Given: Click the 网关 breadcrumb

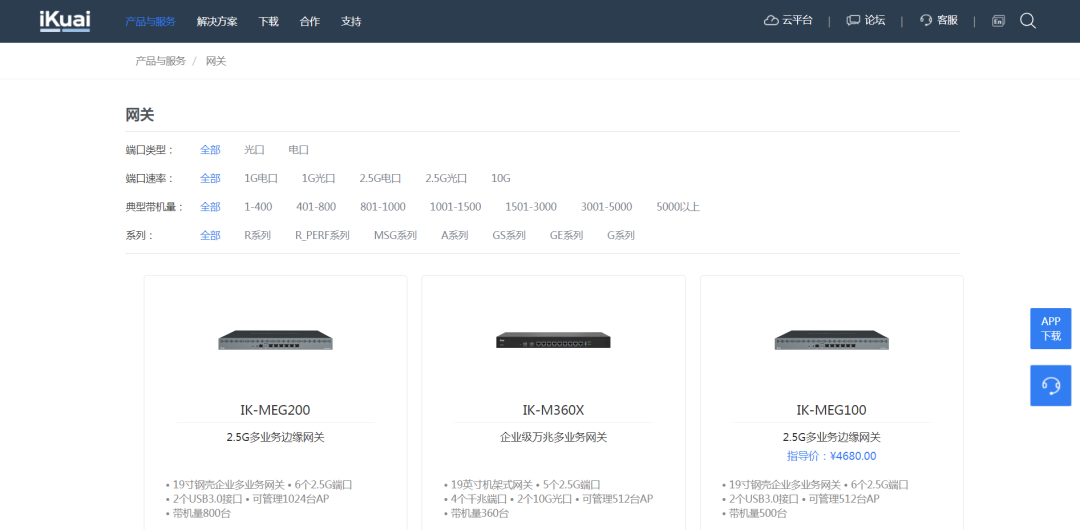Looking at the screenshot, I should pos(216,61).
